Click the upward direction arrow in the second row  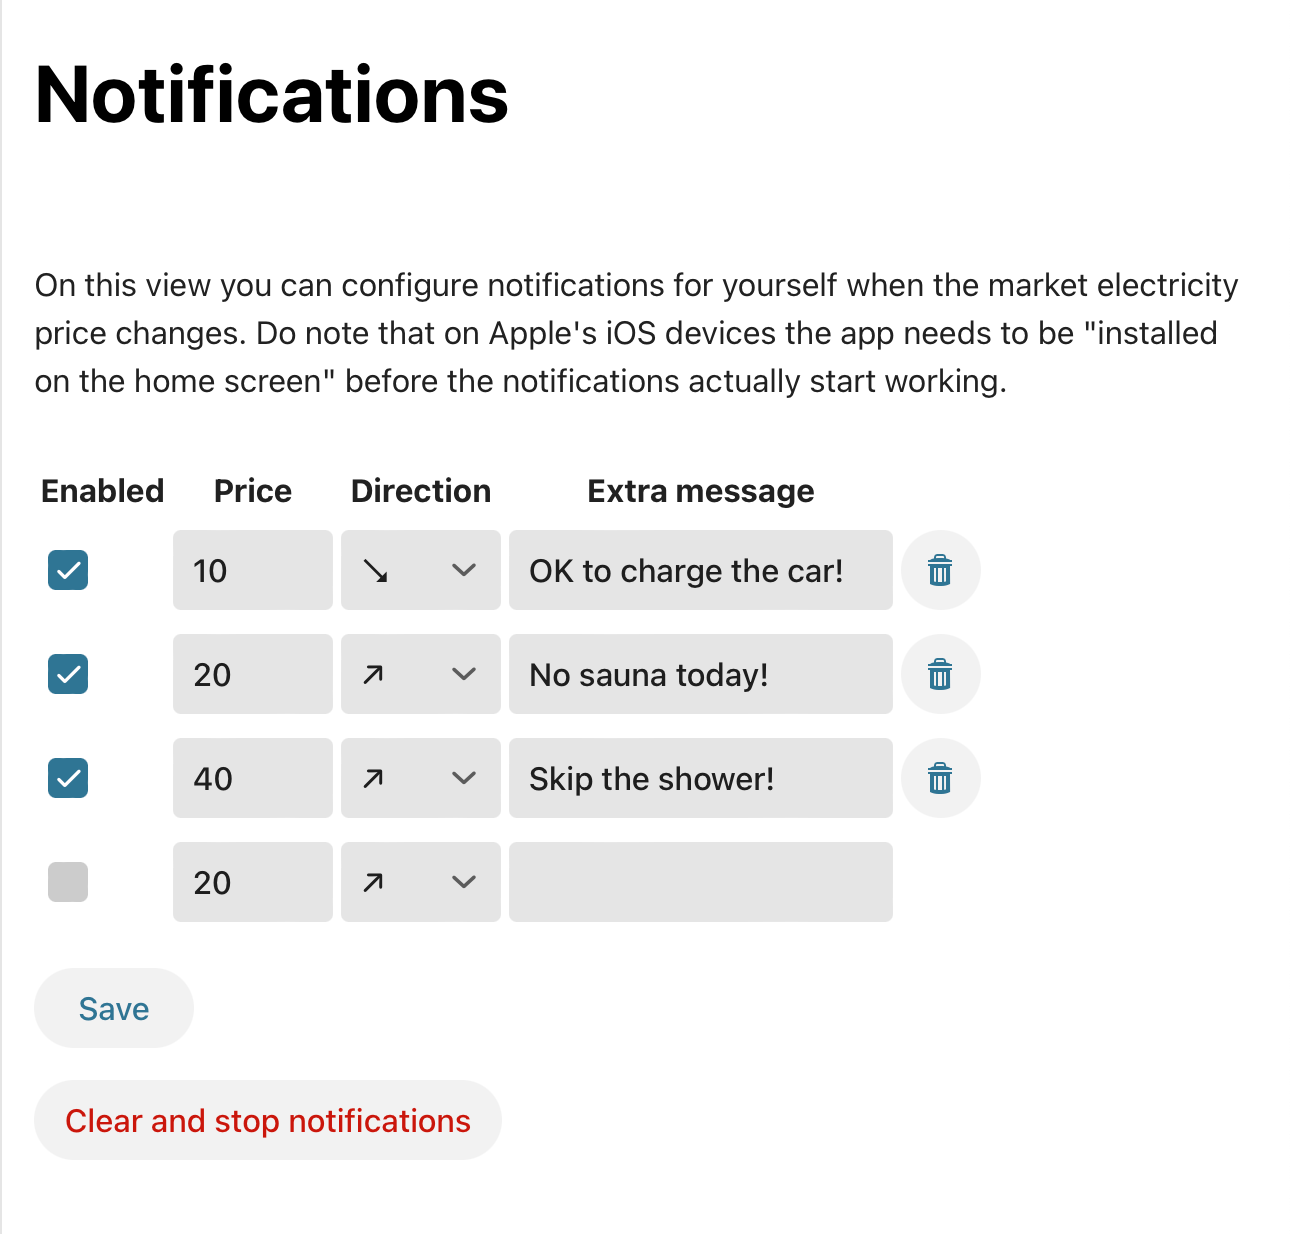[375, 674]
